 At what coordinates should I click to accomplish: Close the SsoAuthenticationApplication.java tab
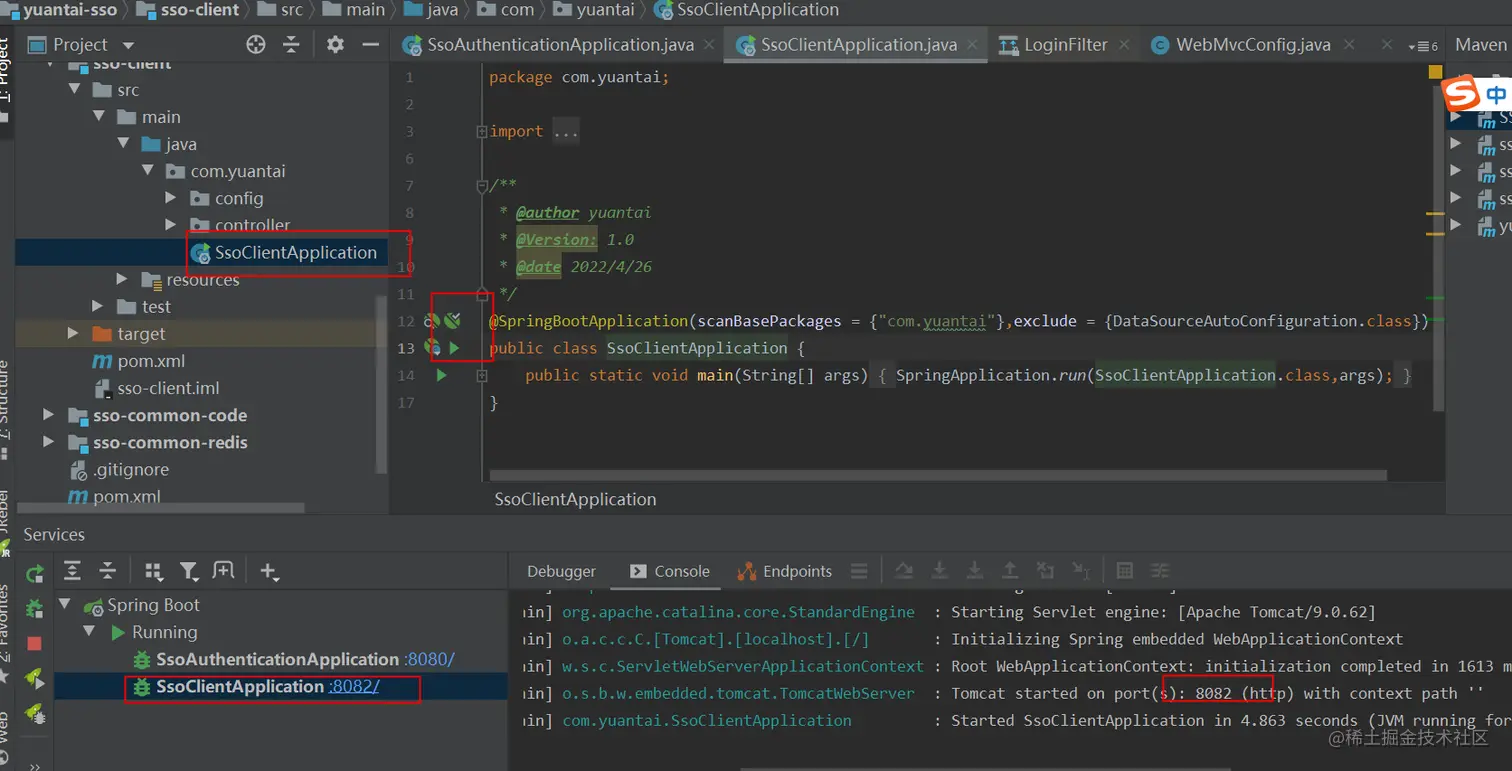tap(708, 45)
